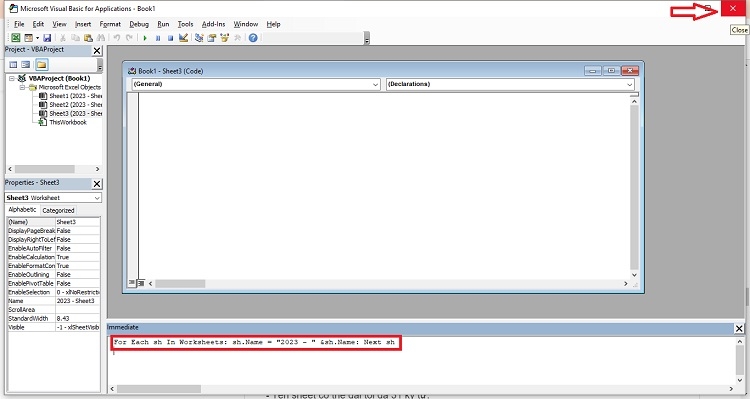The height and width of the screenshot is (399, 750).
Task: Open the Insert menu
Action: click(x=83, y=24)
